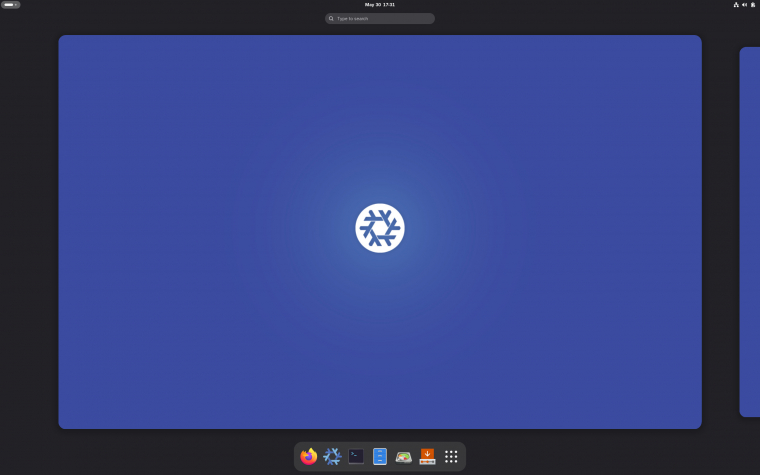The image size is (760, 475).
Task: Open the NixOS snowflake app in dock
Action: (x=332, y=457)
